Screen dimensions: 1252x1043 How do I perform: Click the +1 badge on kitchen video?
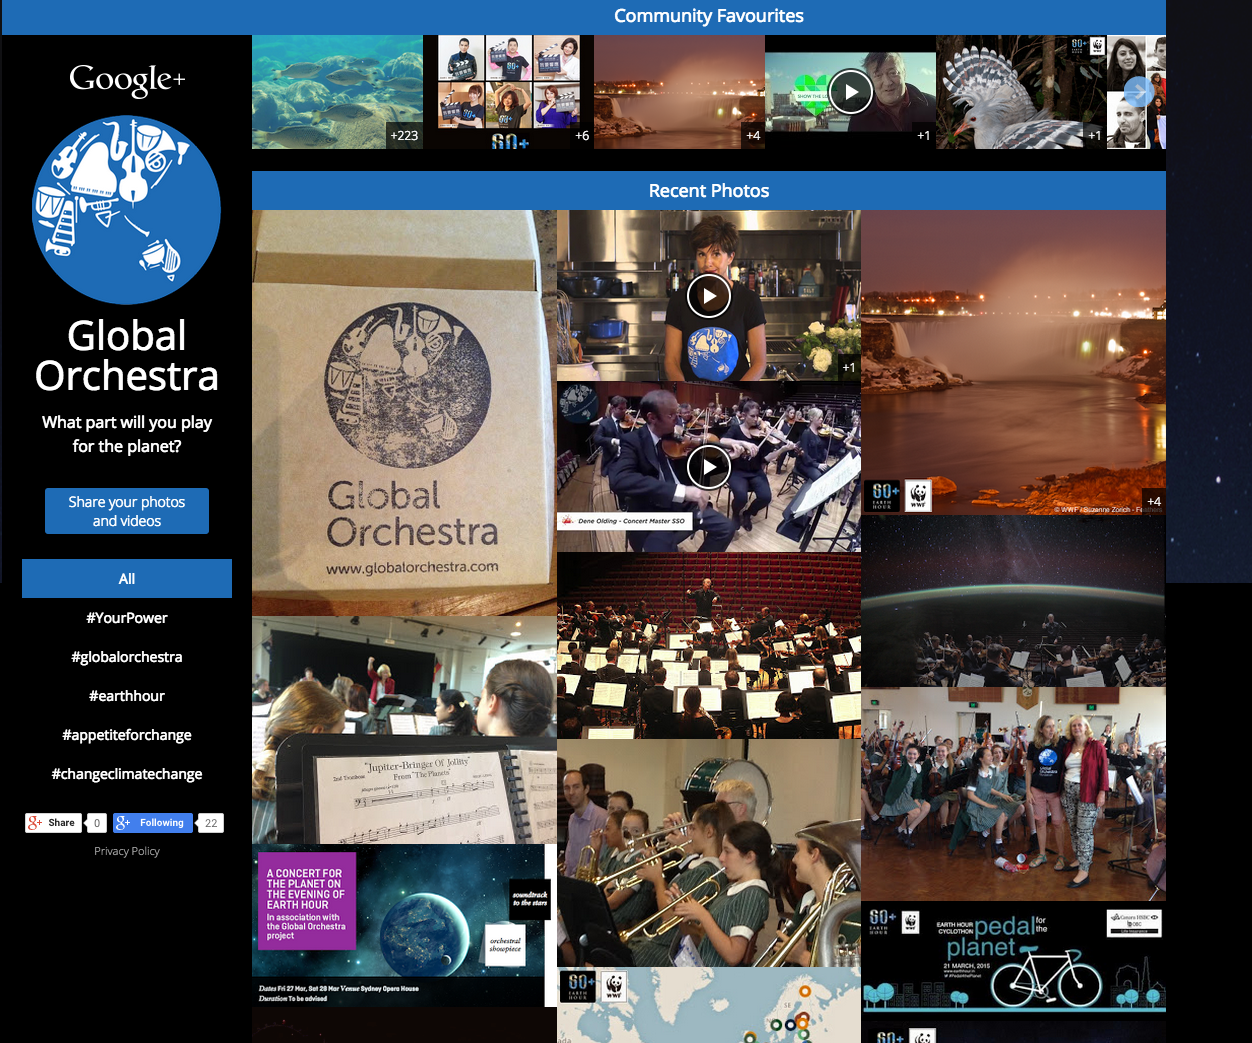point(848,367)
